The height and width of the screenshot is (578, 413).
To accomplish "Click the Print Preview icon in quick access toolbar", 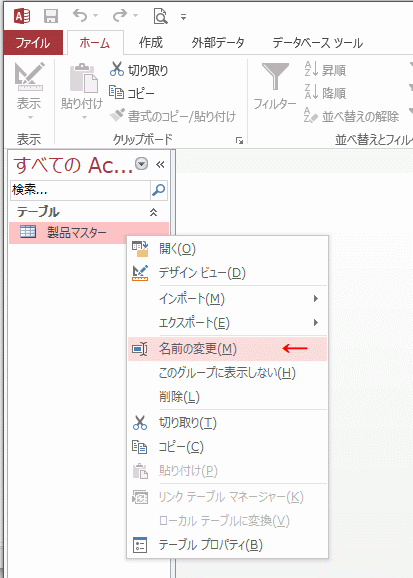I will coord(160,16).
